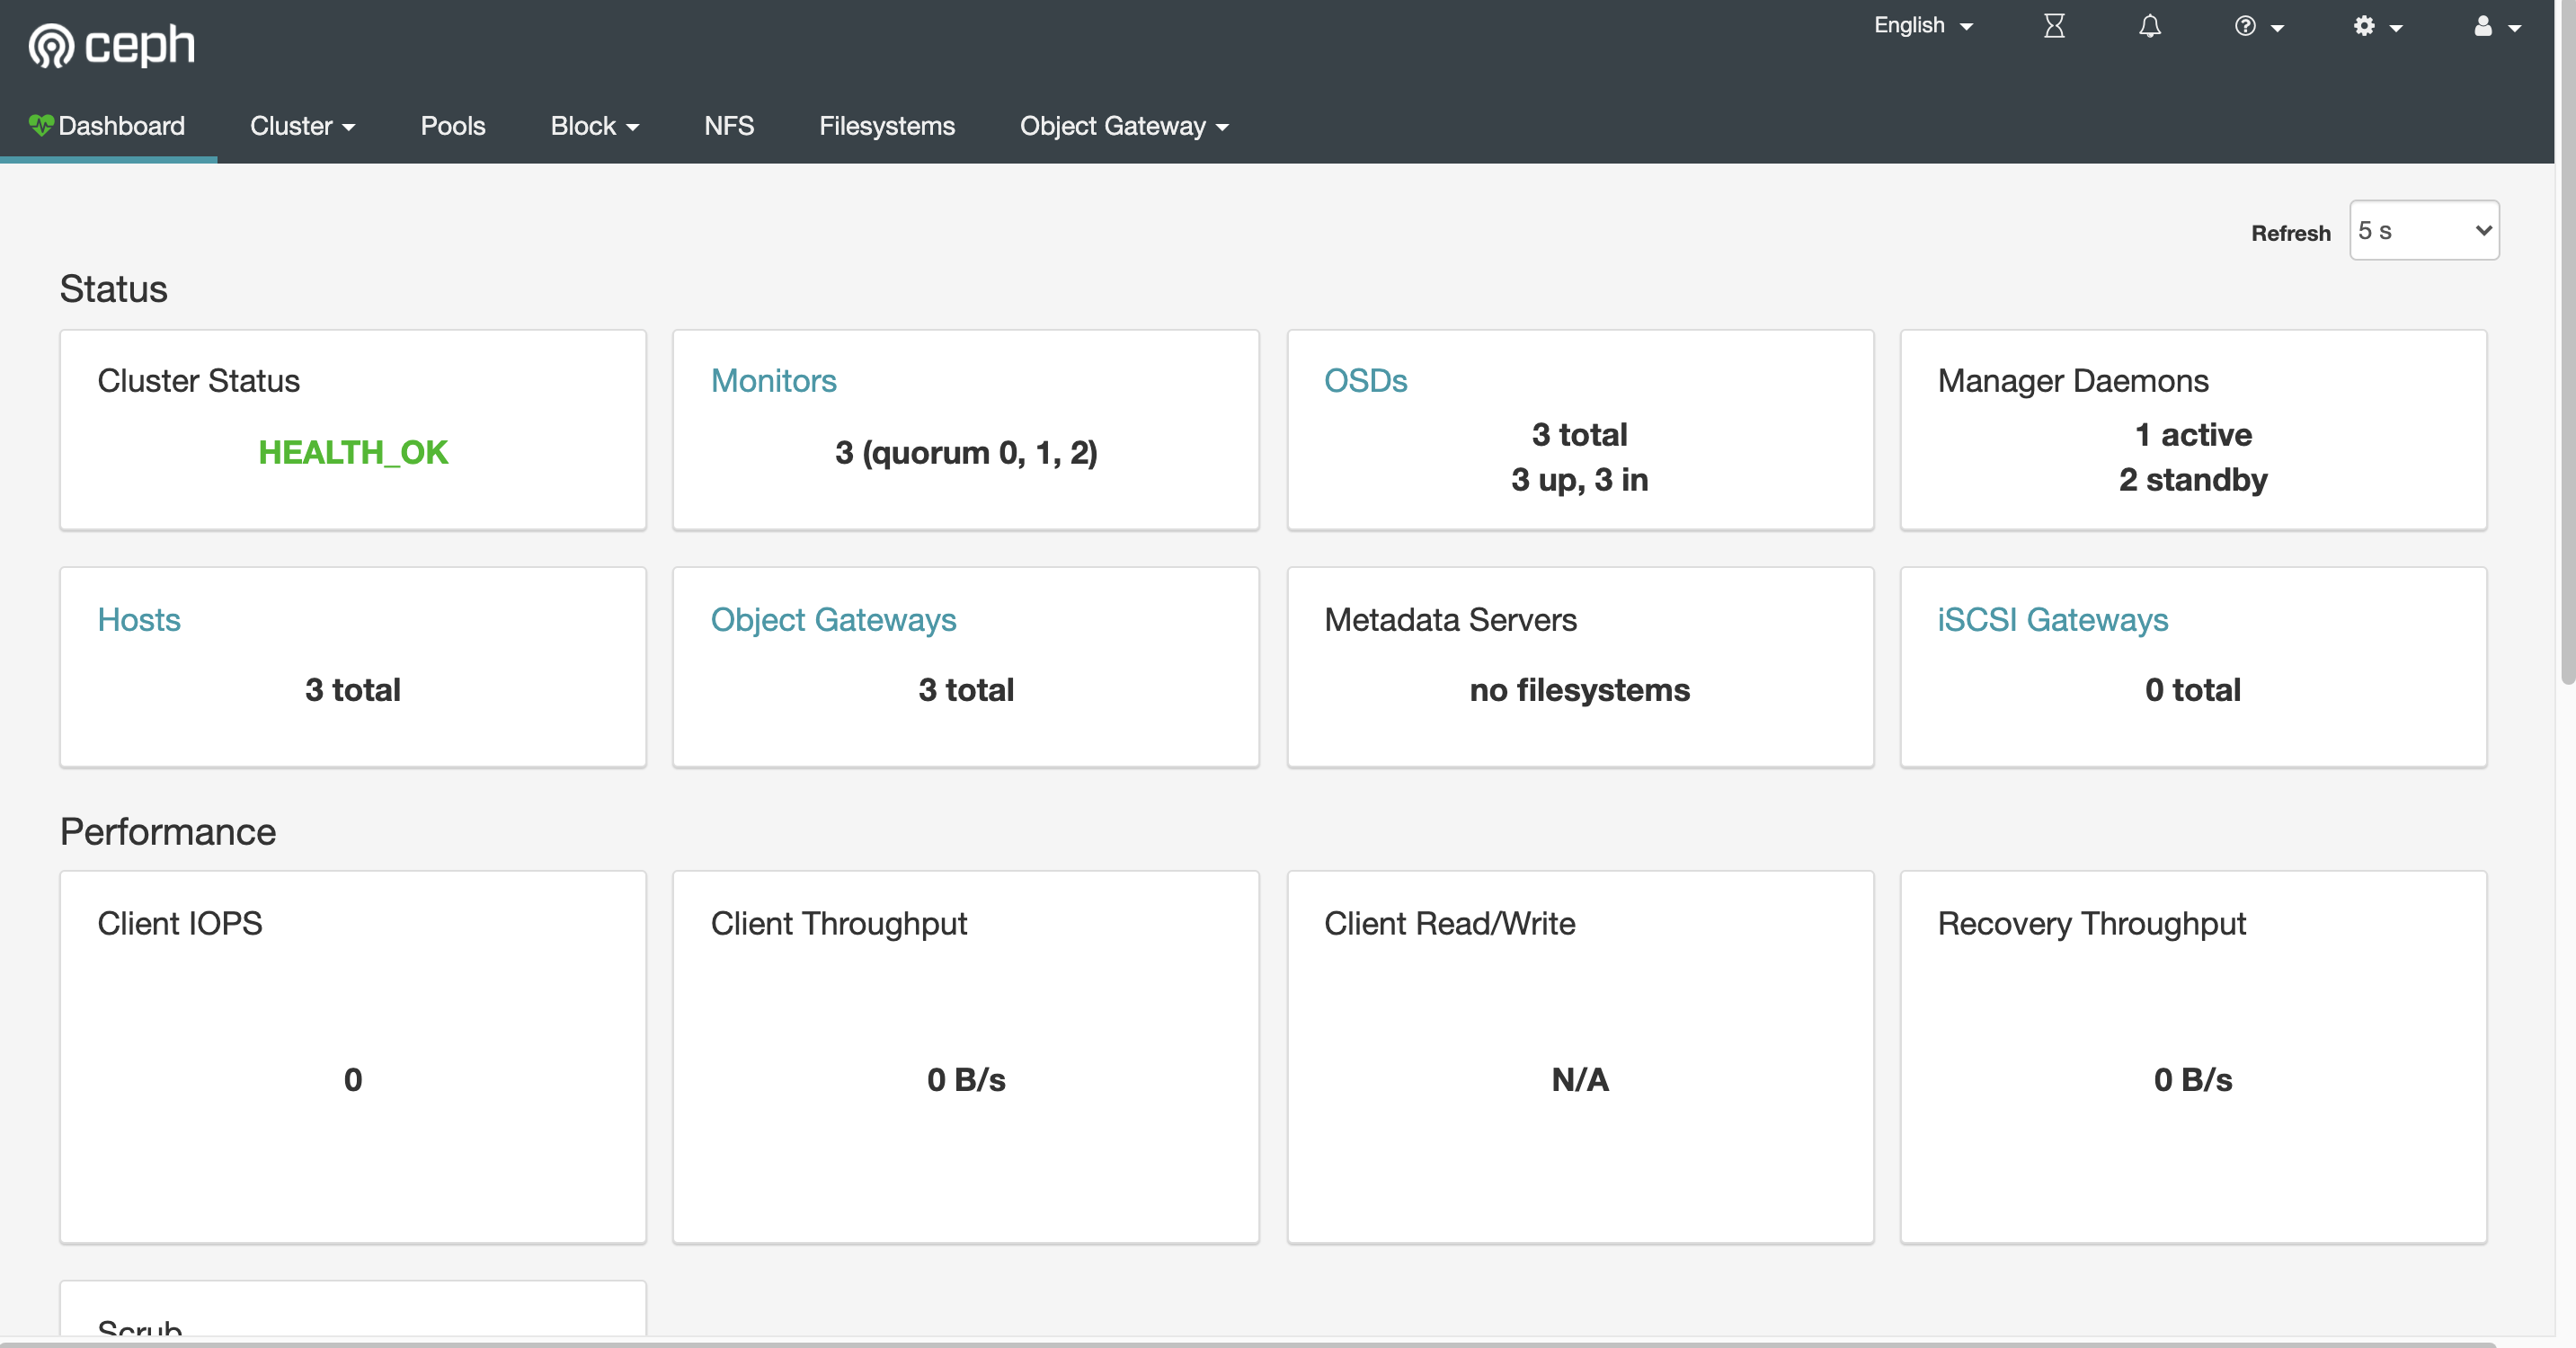The image size is (2576, 1348).
Task: Go to the Dashboard tab
Action: [x=108, y=126]
